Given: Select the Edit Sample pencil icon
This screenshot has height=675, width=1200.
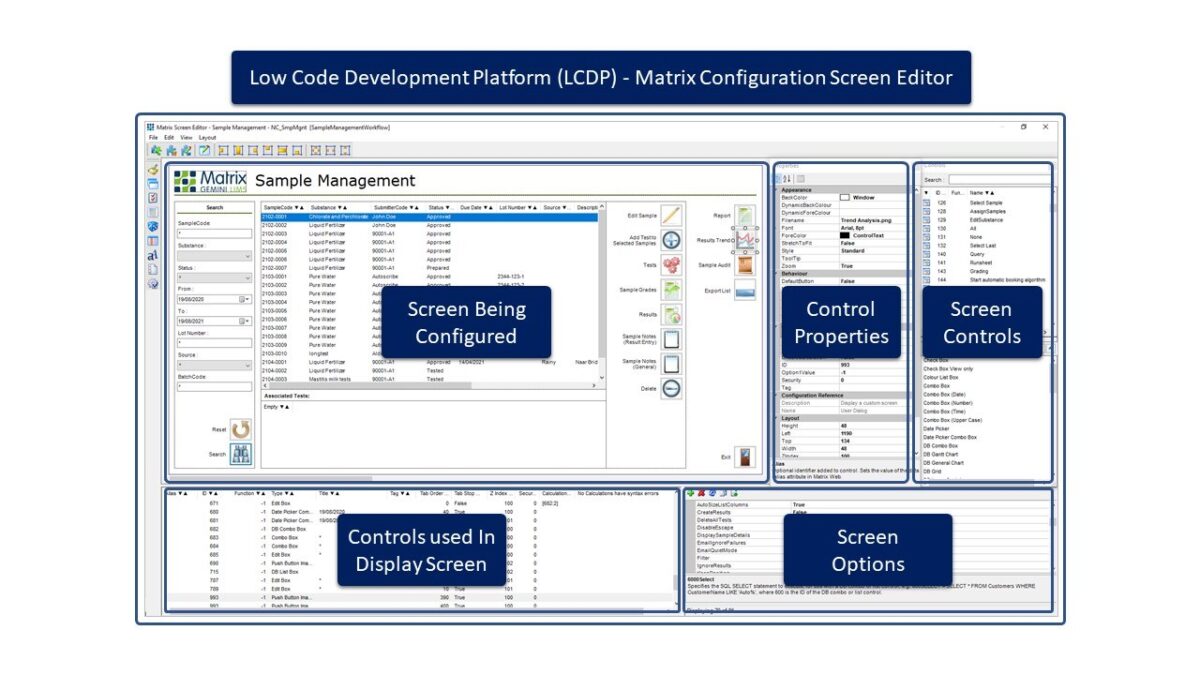Looking at the screenshot, I should pyautogui.click(x=669, y=216).
